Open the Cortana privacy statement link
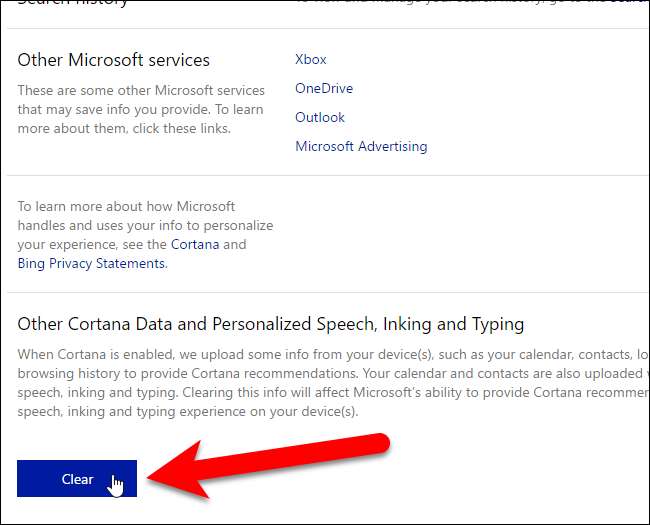Screen dimensions: 650x525 (x=194, y=244)
